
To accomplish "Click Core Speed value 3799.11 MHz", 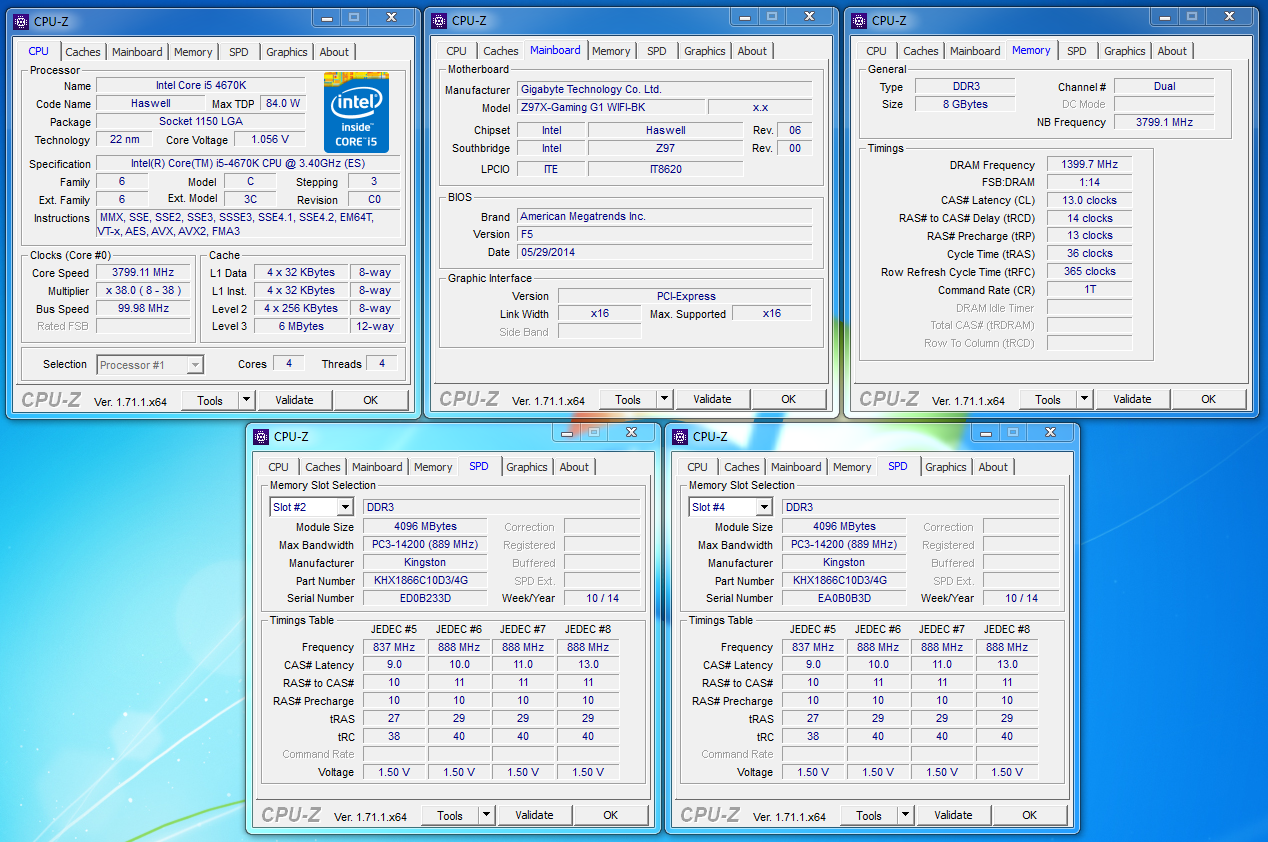I will (143, 272).
